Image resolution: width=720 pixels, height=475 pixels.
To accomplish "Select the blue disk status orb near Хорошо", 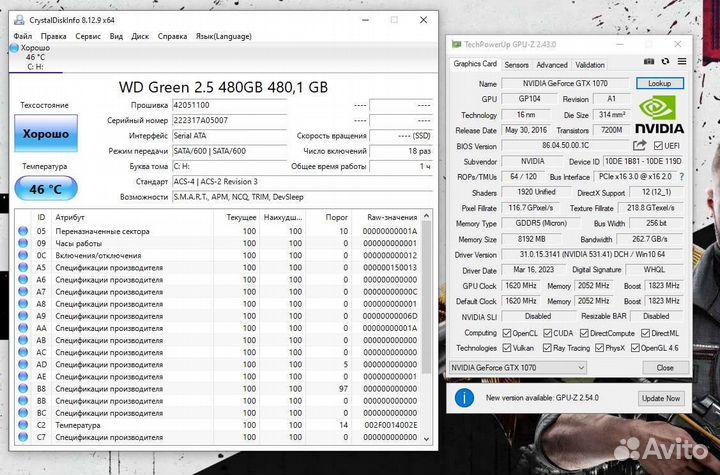I will coord(14,48).
